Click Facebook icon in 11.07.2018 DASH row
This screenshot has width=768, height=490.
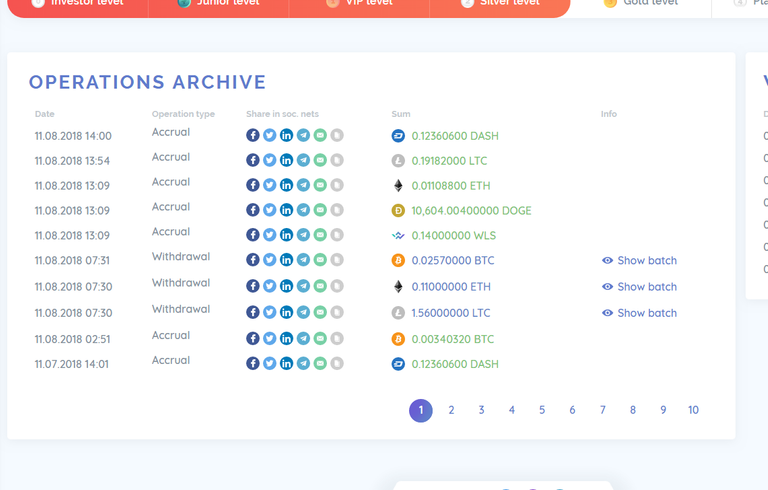(x=253, y=364)
